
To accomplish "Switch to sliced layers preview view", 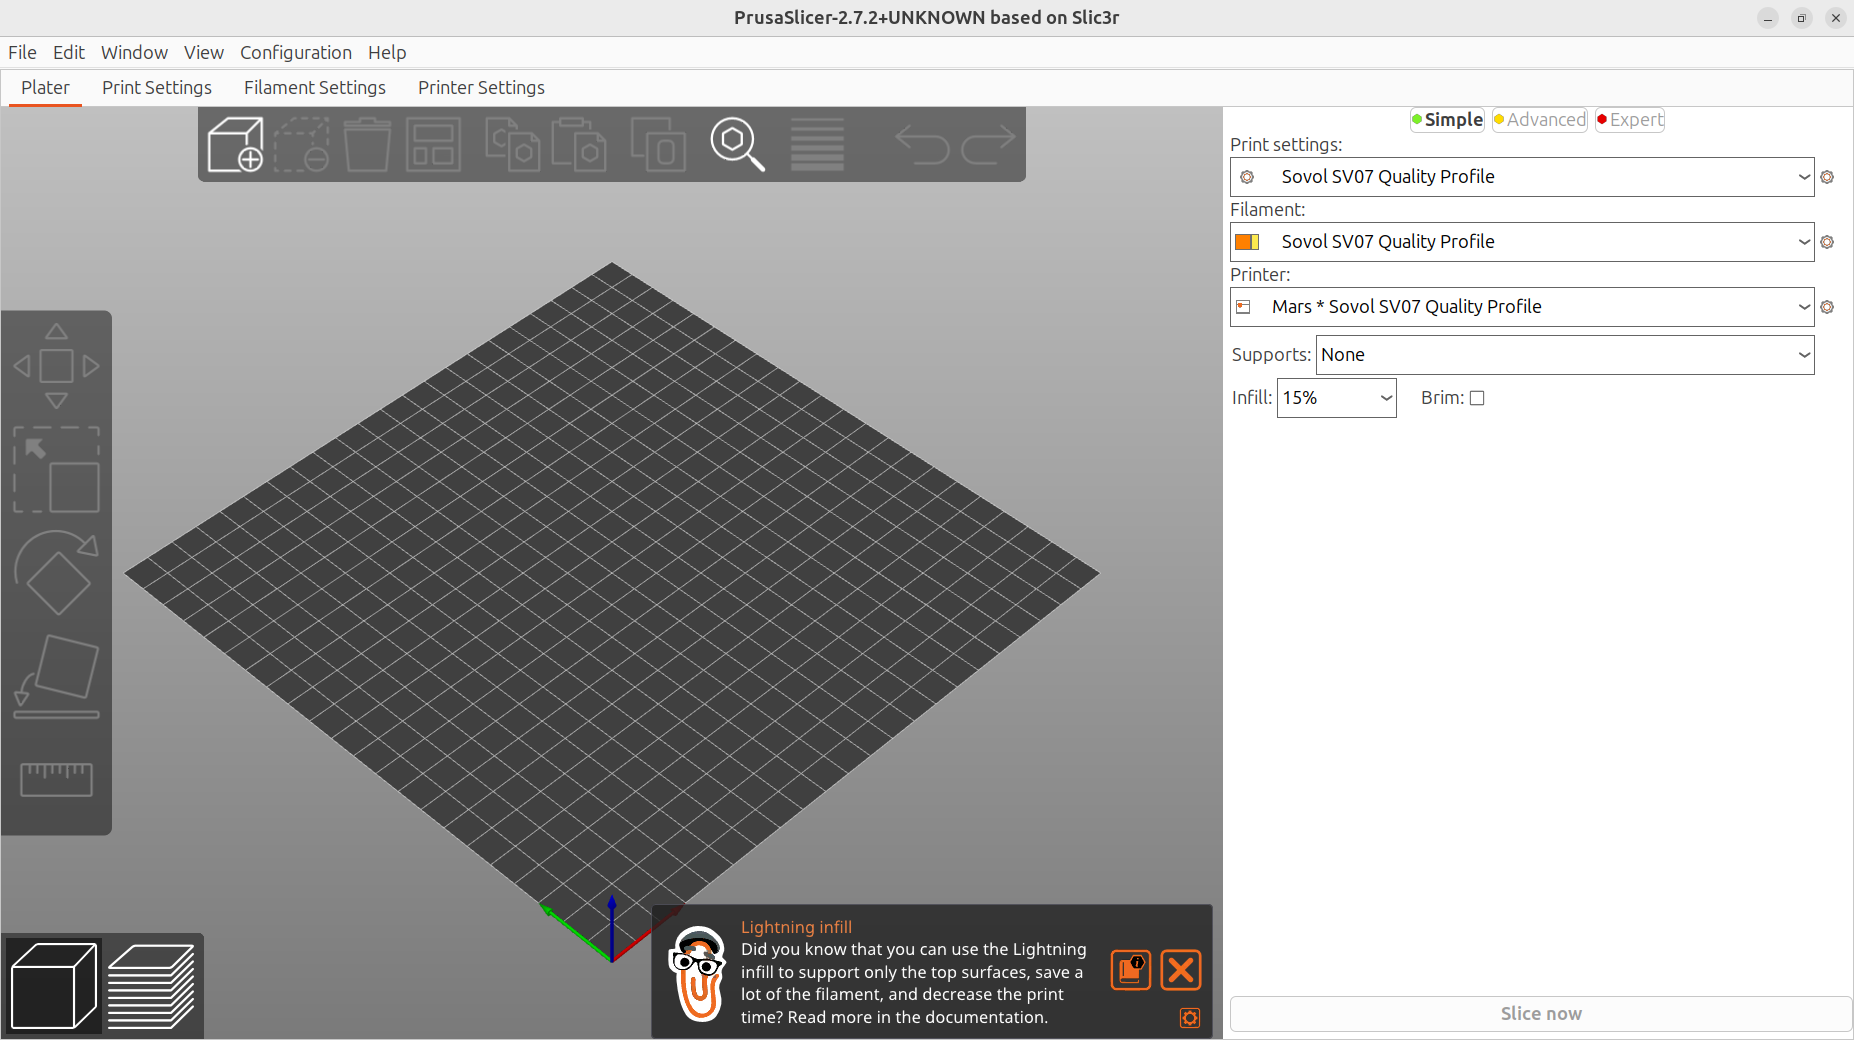I will tap(151, 986).
